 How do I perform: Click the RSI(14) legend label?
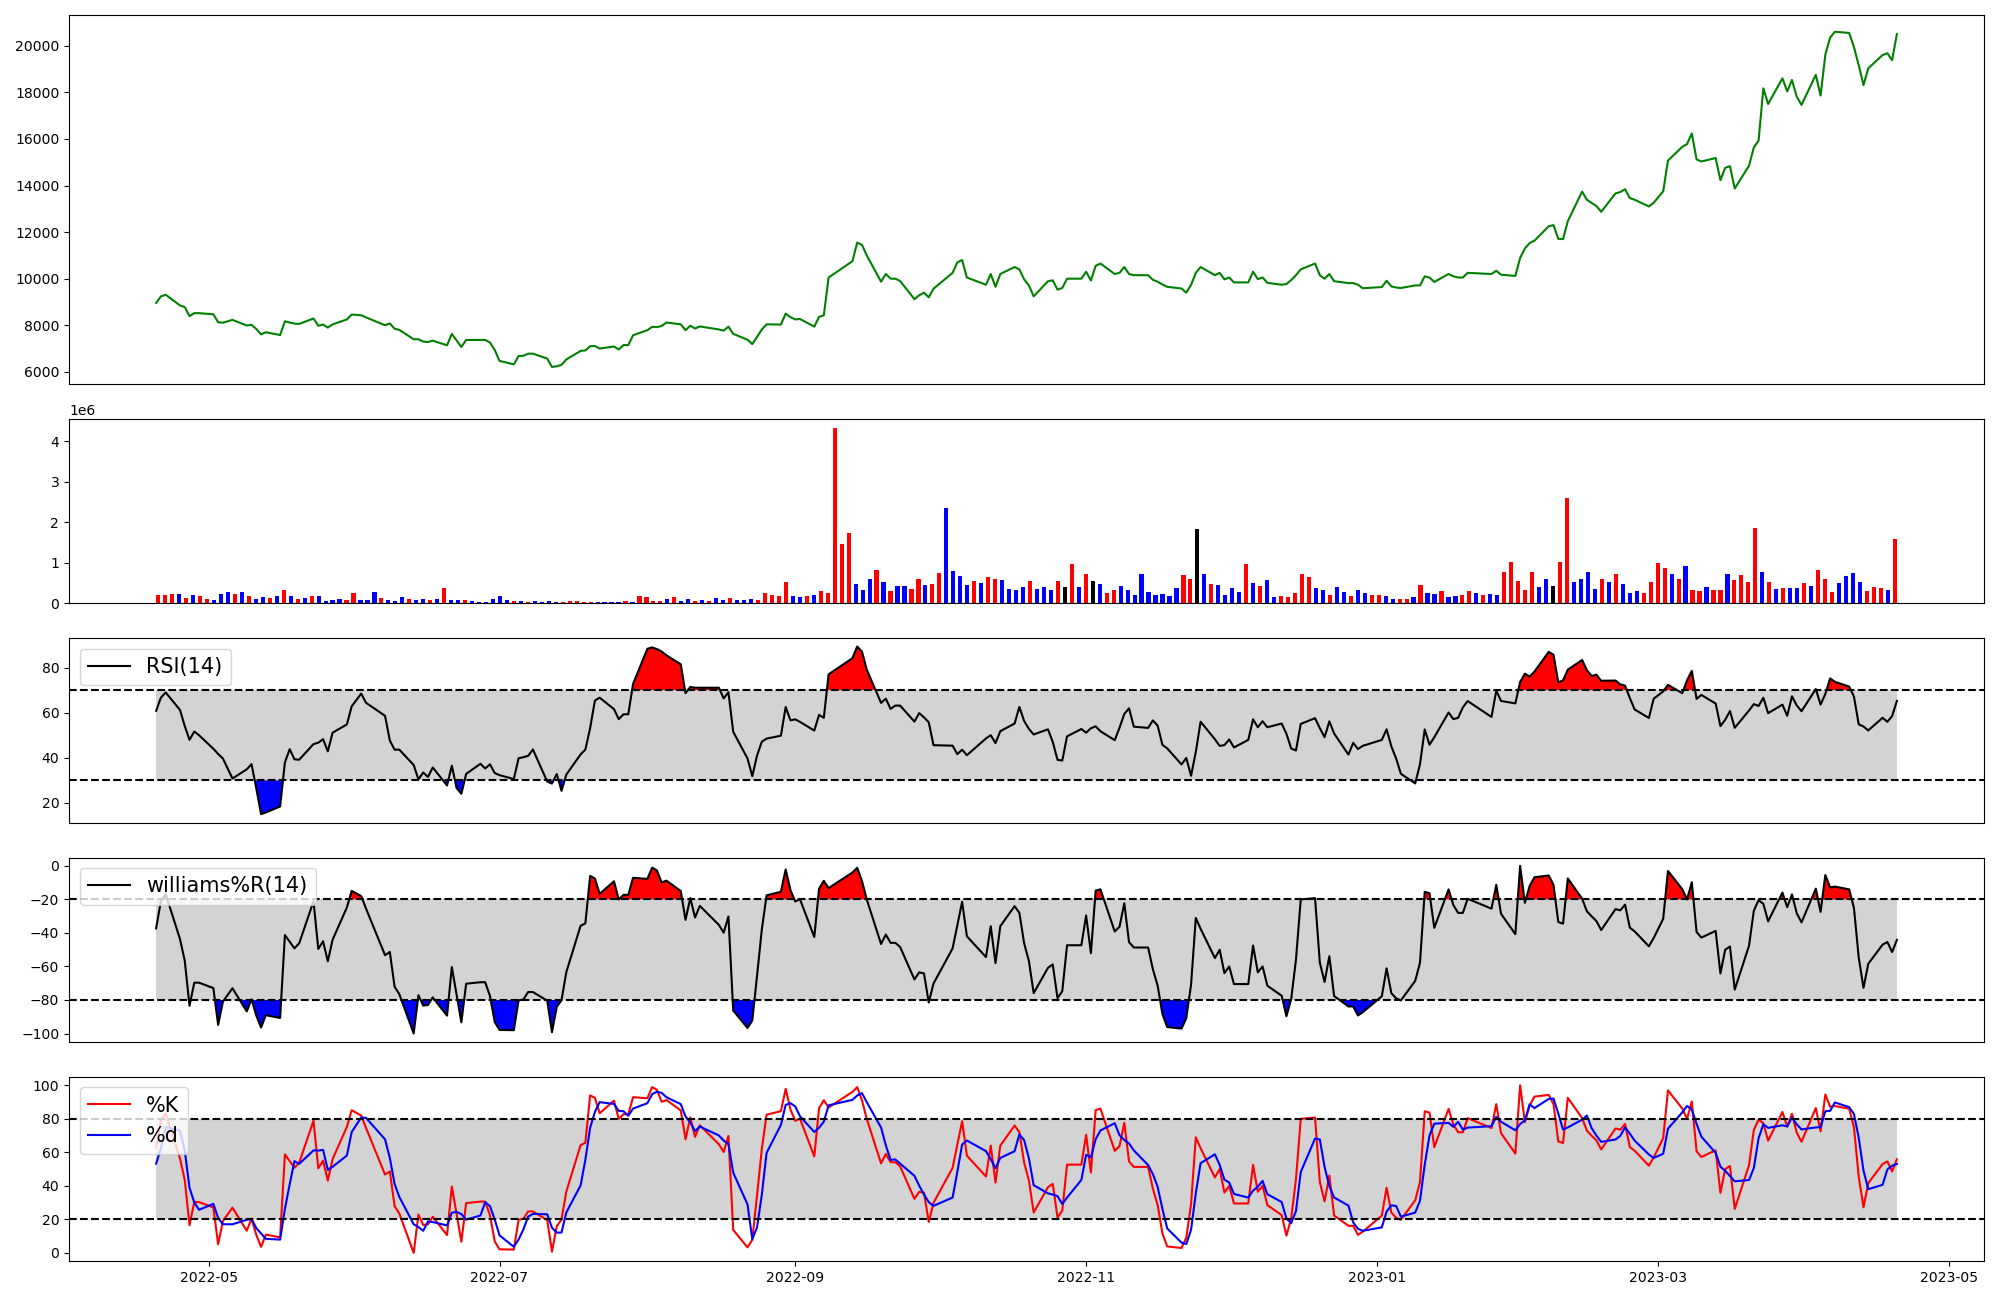point(184,666)
